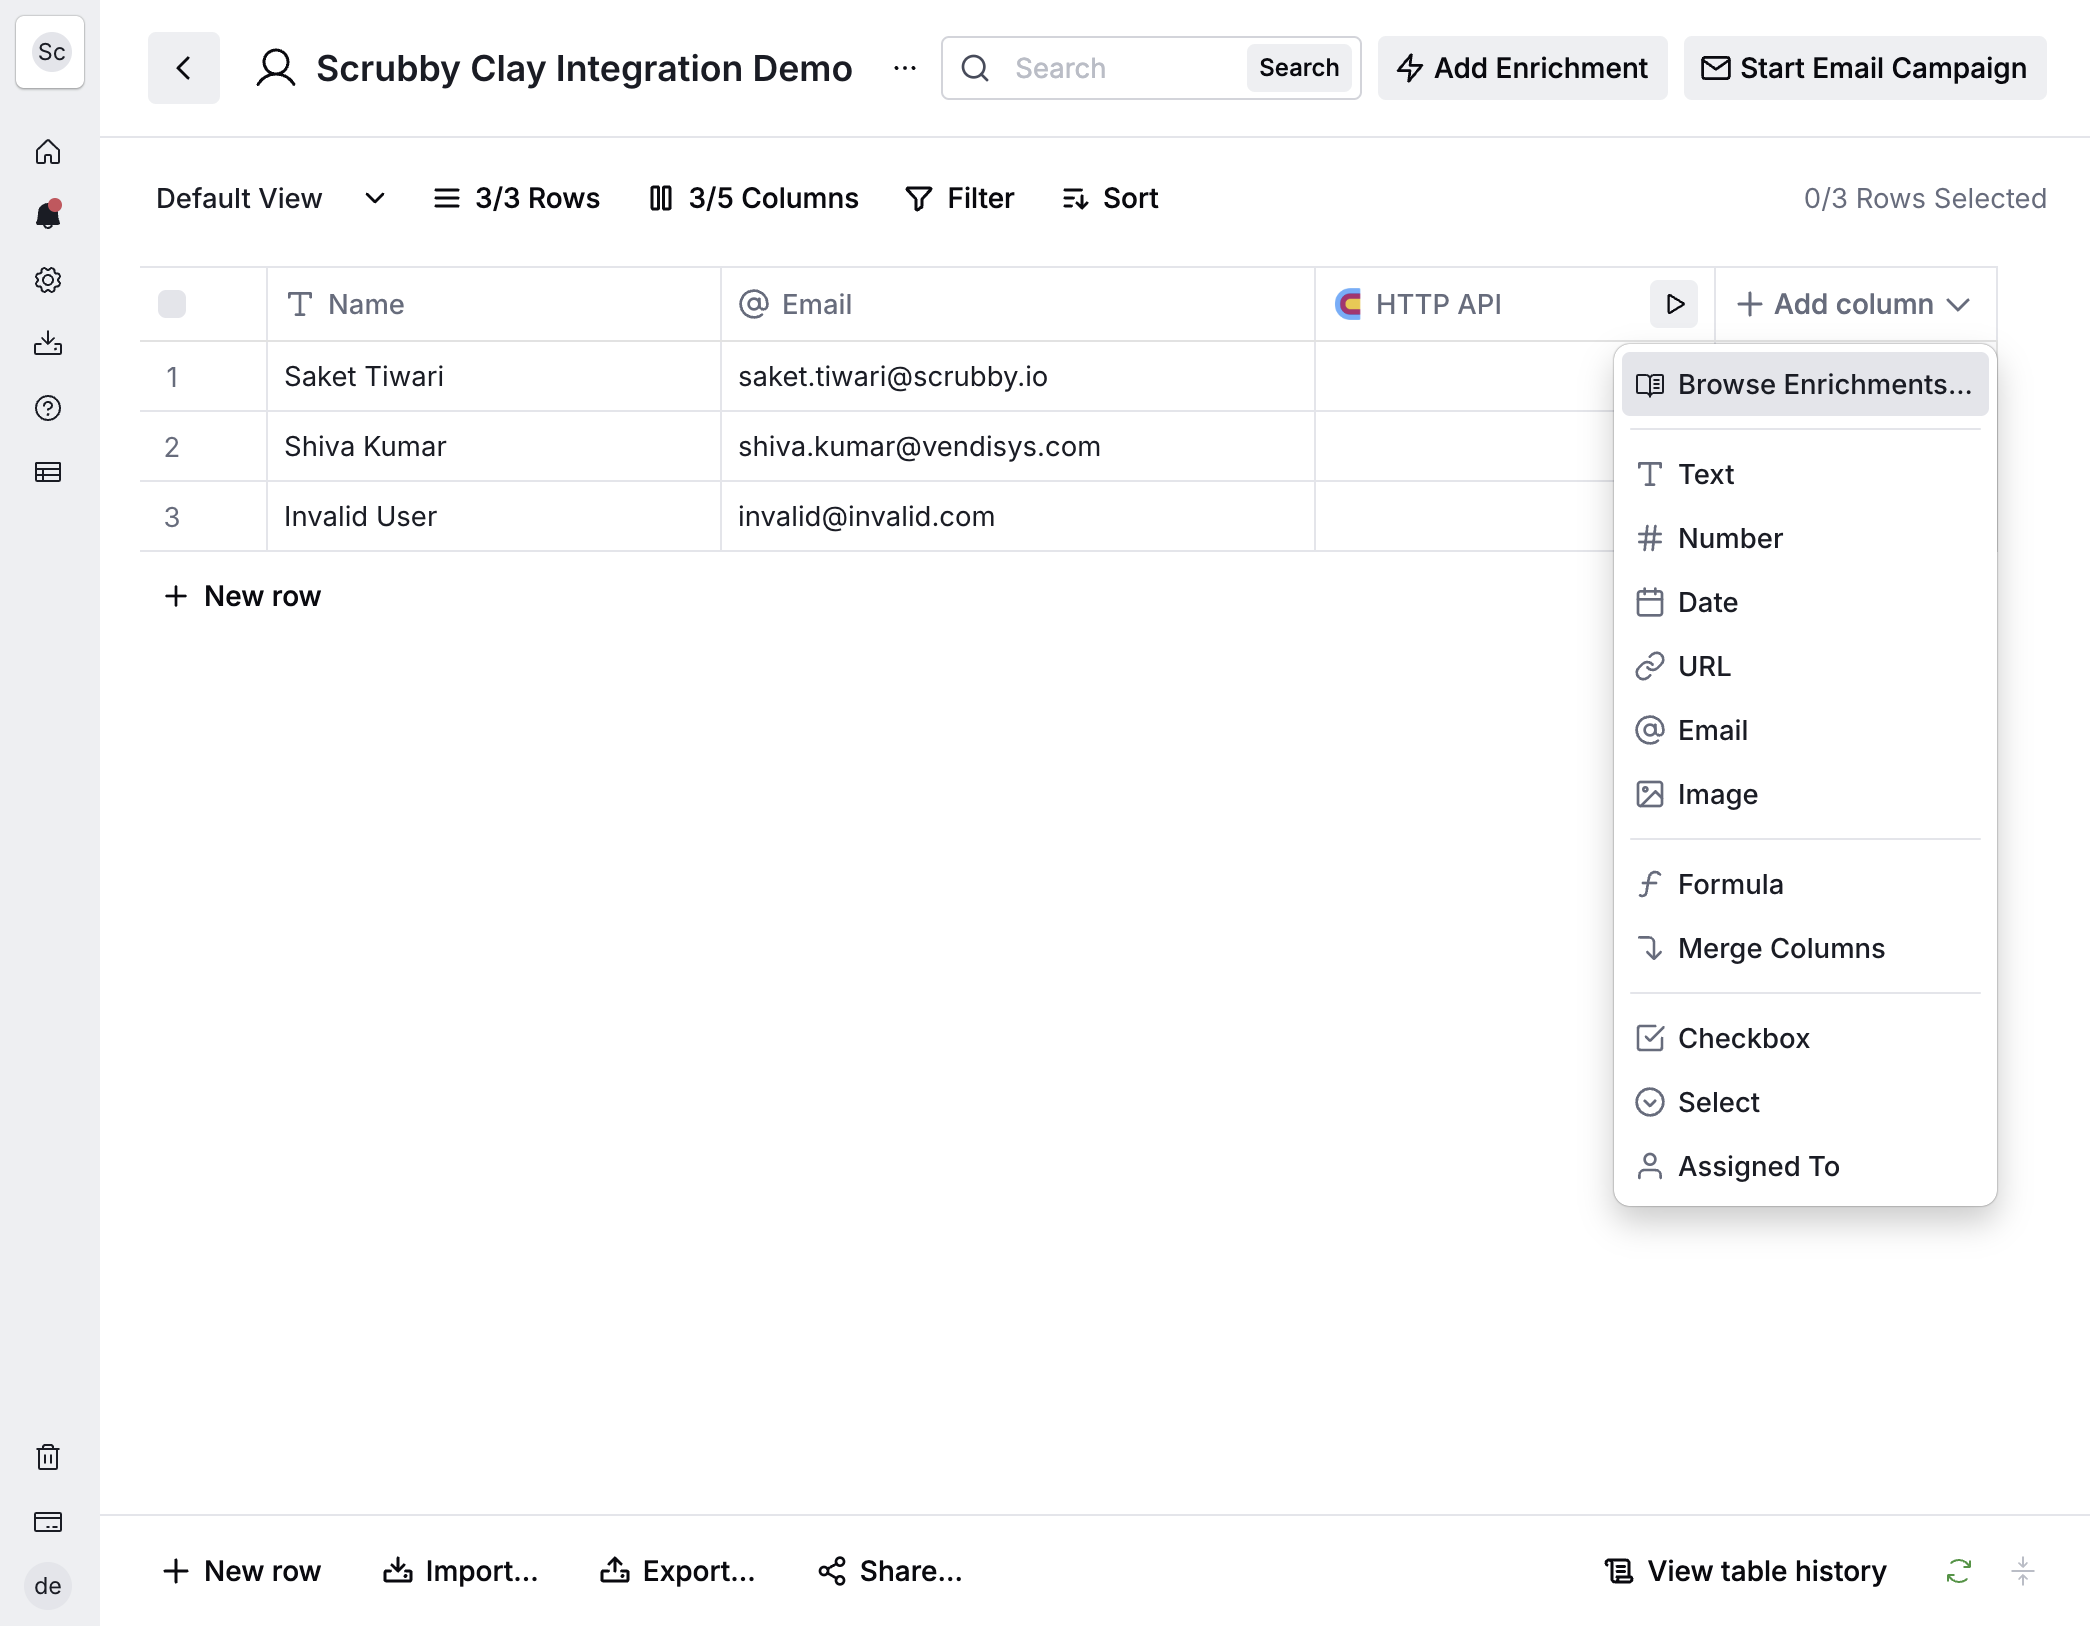The height and width of the screenshot is (1626, 2090).
Task: Expand the Default View dropdown
Action: coord(272,199)
